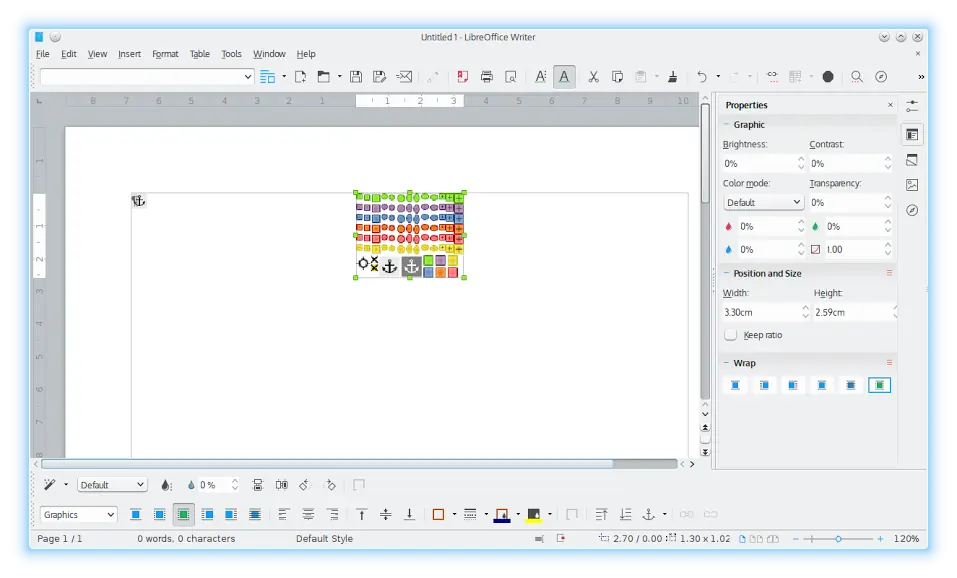Open the sidebar Properties deck icon
957x578 pixels.
912,135
